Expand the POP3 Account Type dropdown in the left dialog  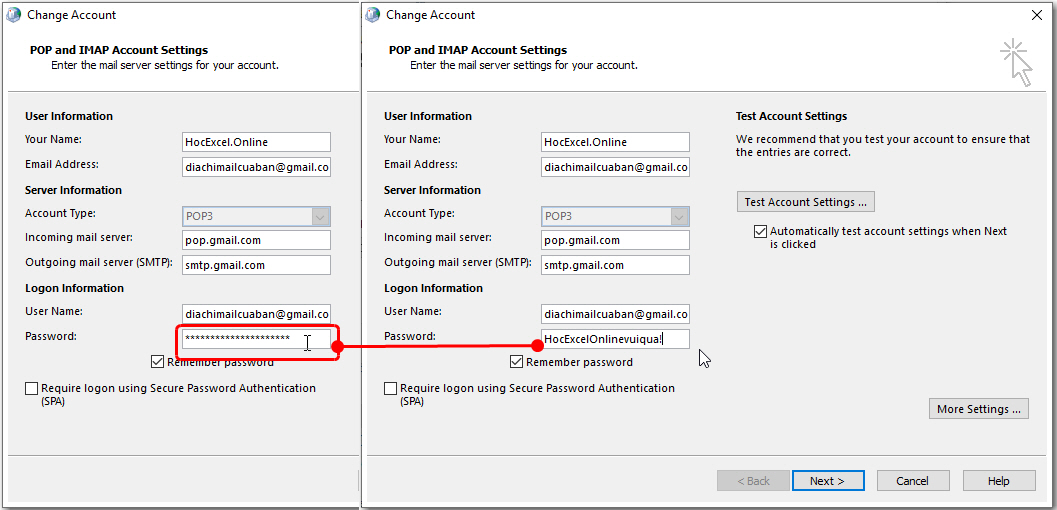[320, 217]
